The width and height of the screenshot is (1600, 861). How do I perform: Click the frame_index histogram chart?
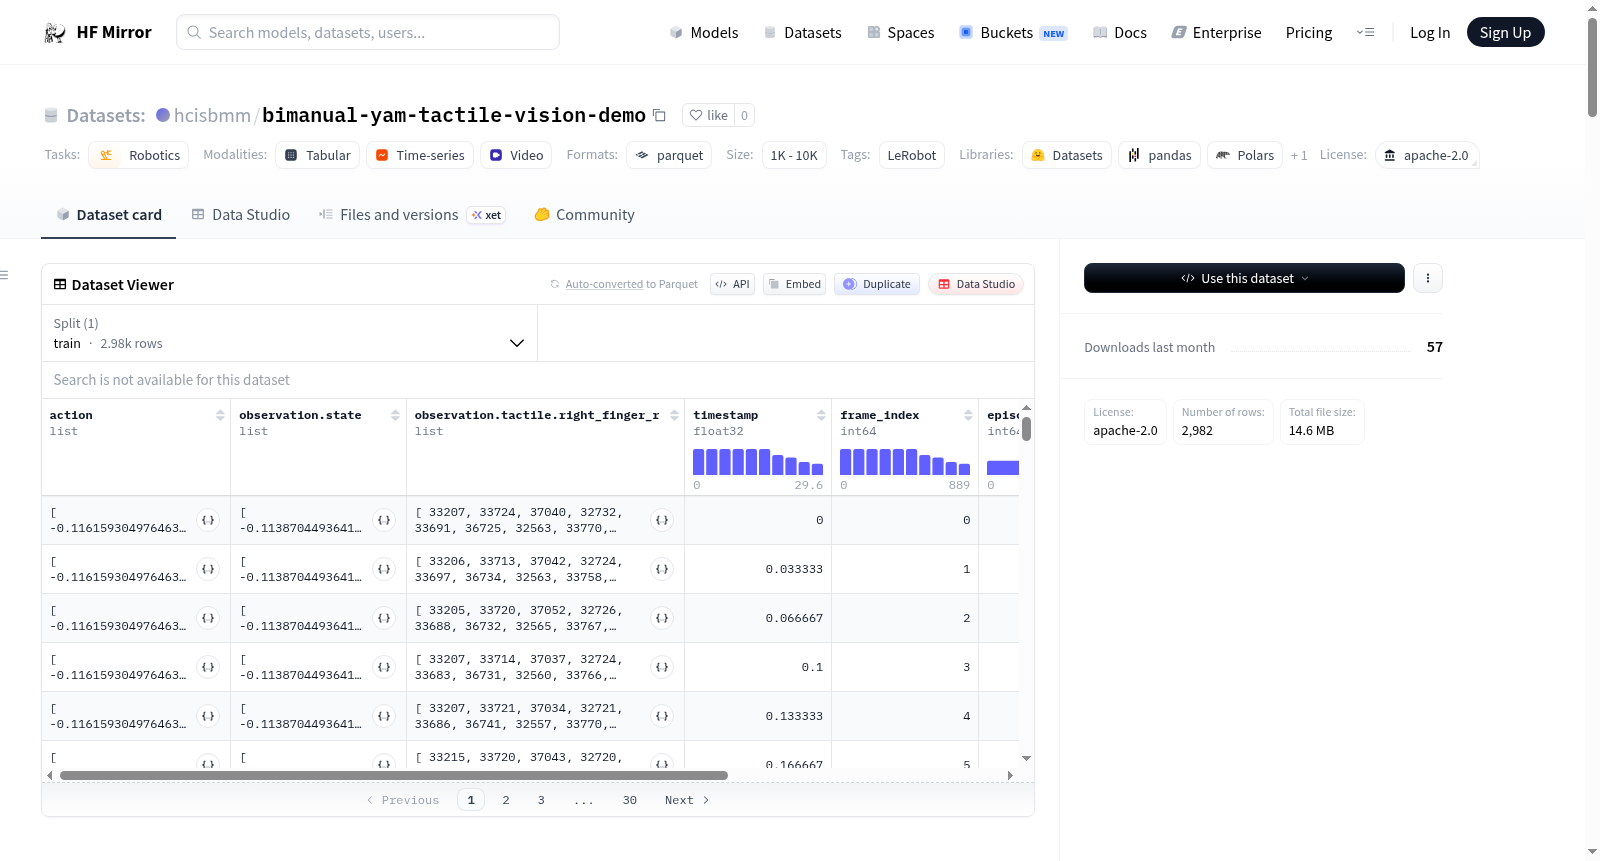pyautogui.click(x=905, y=462)
